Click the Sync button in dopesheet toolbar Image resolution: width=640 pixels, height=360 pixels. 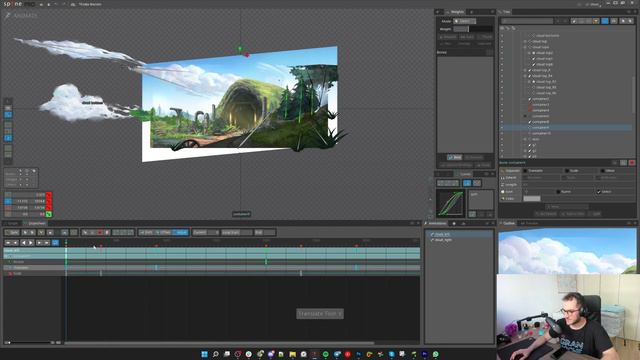tap(12, 232)
